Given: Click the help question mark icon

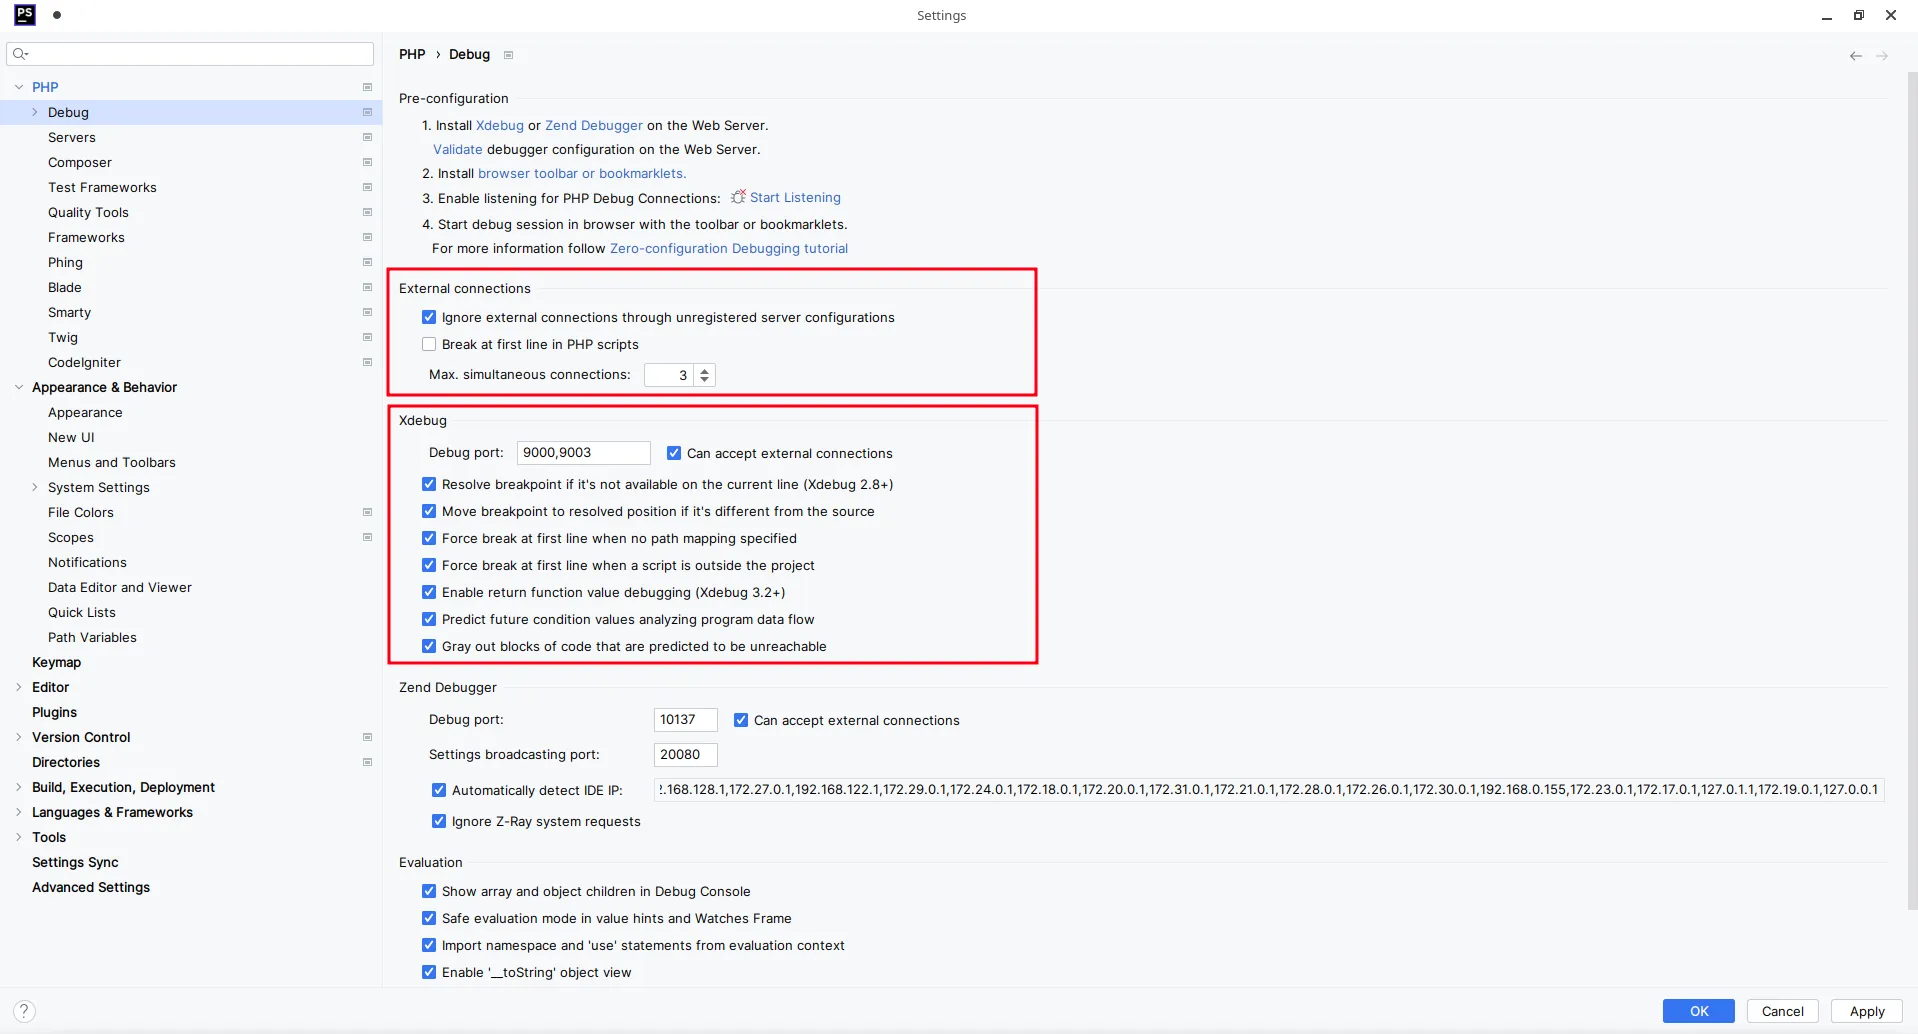Looking at the screenshot, I should pyautogui.click(x=25, y=1011).
